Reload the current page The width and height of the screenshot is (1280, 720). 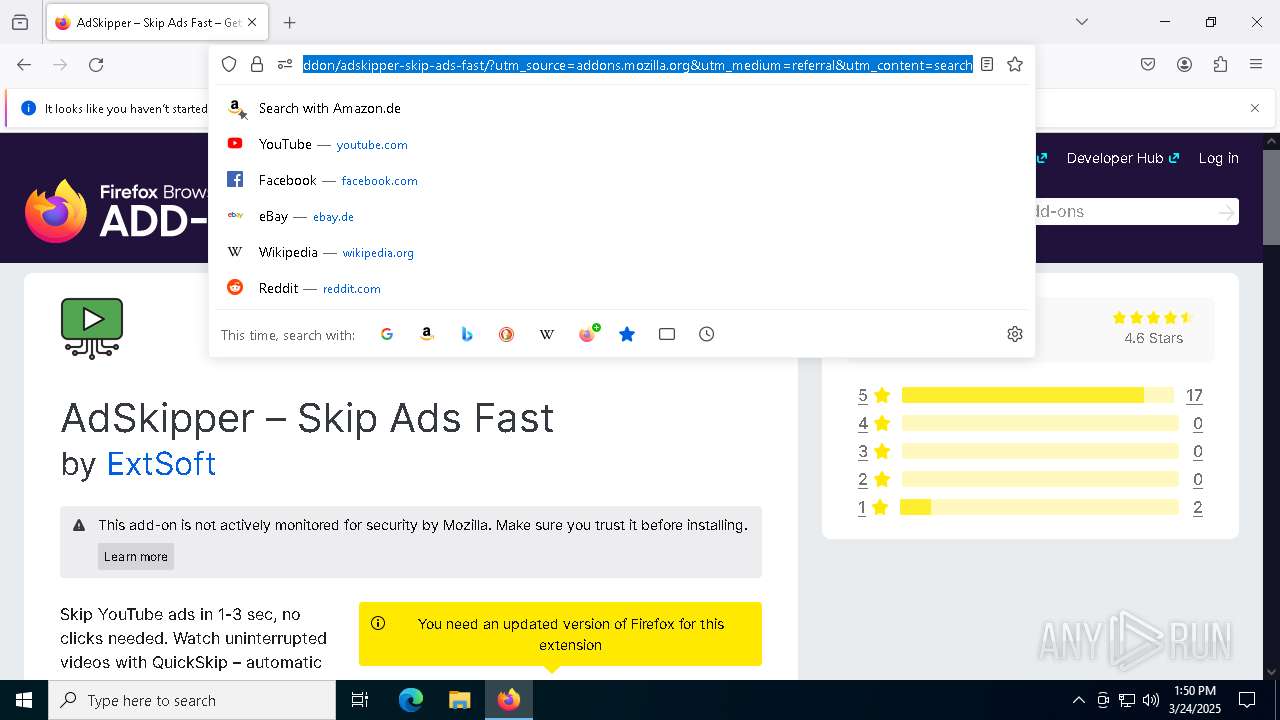96,64
